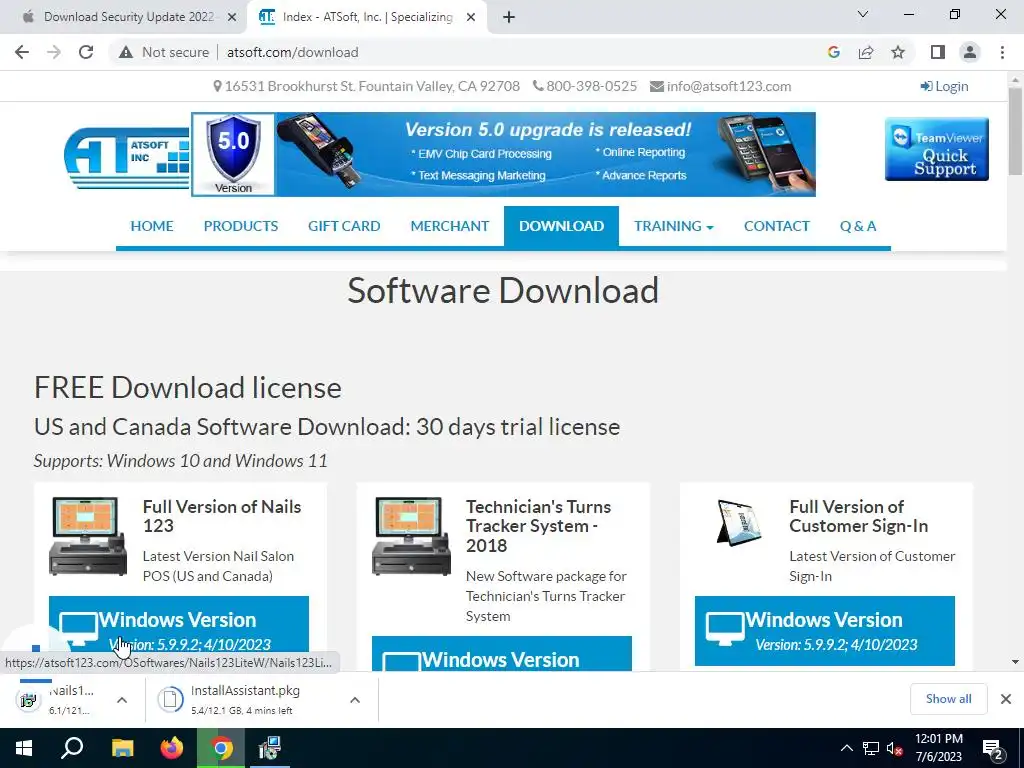Open the installer app in taskbar
Image resolution: width=1024 pixels, height=768 pixels.
coord(269,748)
